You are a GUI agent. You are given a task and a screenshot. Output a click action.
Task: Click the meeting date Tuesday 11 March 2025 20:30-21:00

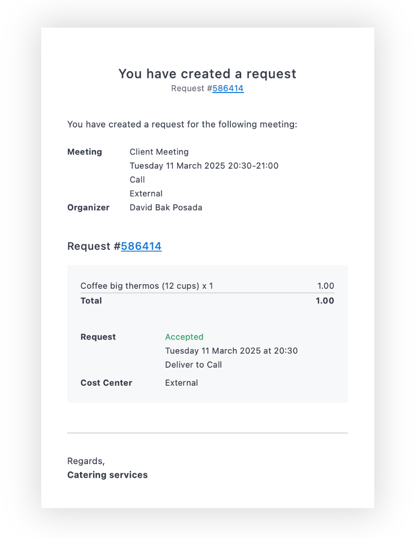pos(204,166)
